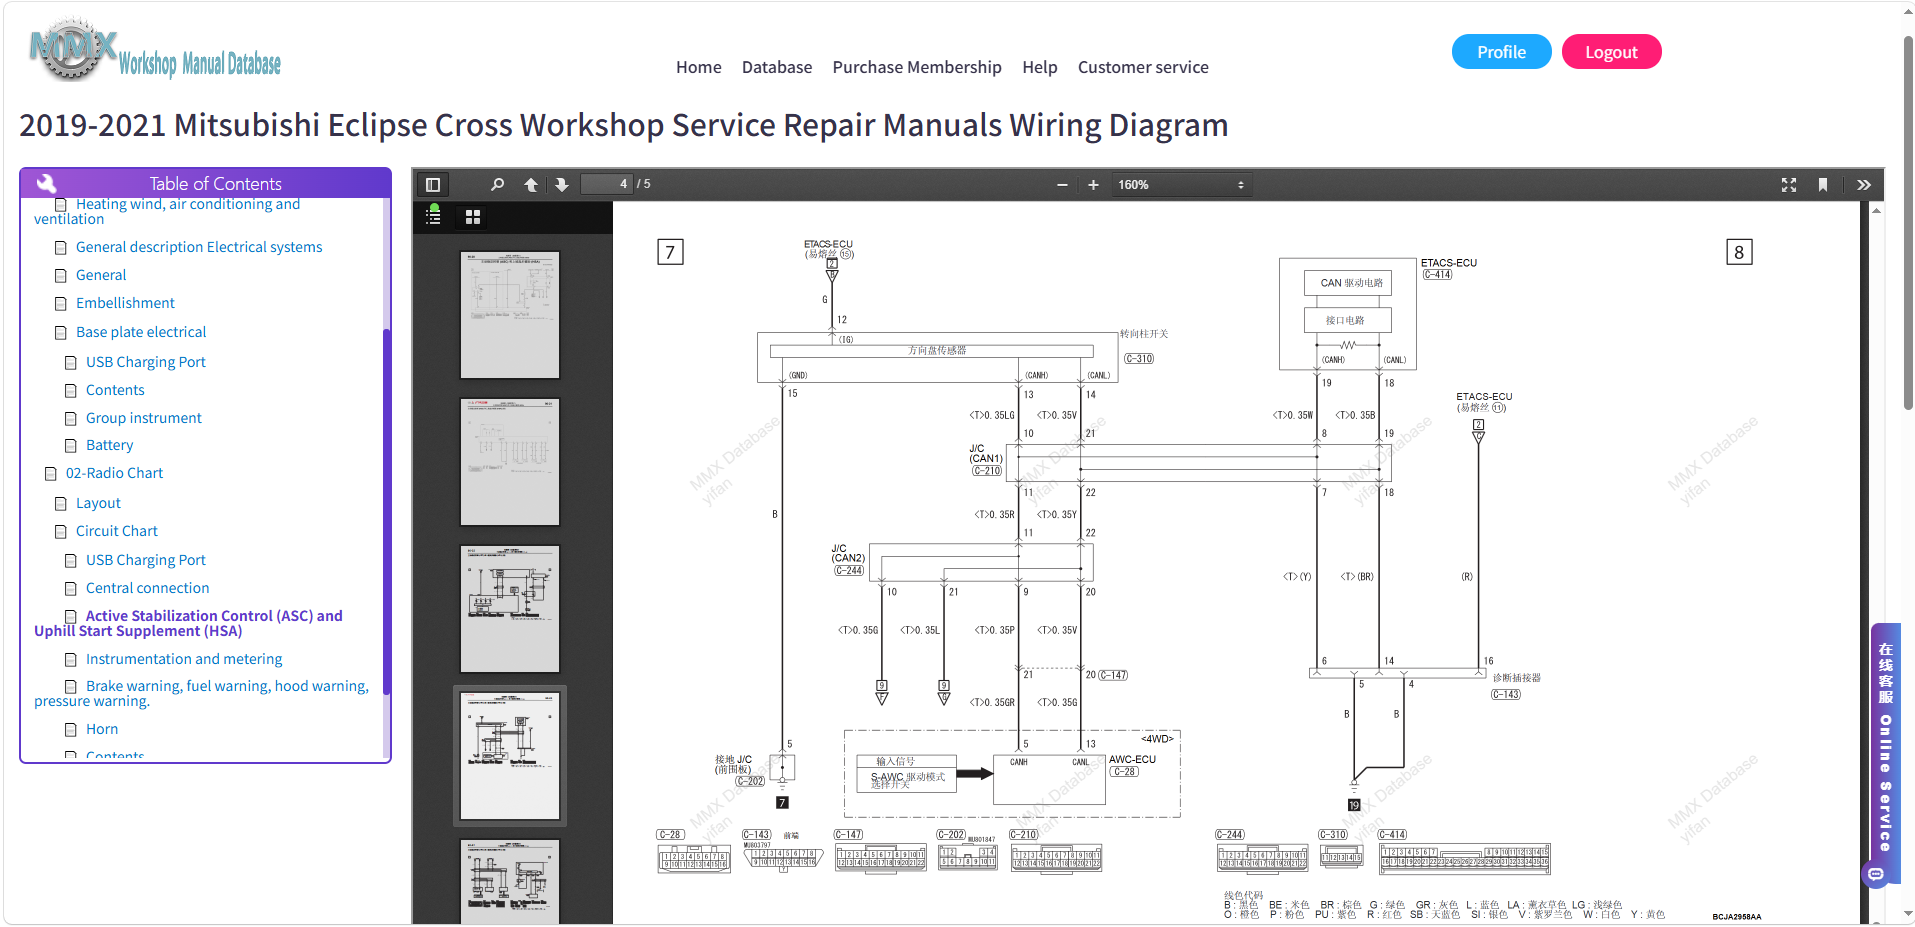The width and height of the screenshot is (1915, 927).
Task: Select the first page thumbnail
Action: tap(510, 315)
